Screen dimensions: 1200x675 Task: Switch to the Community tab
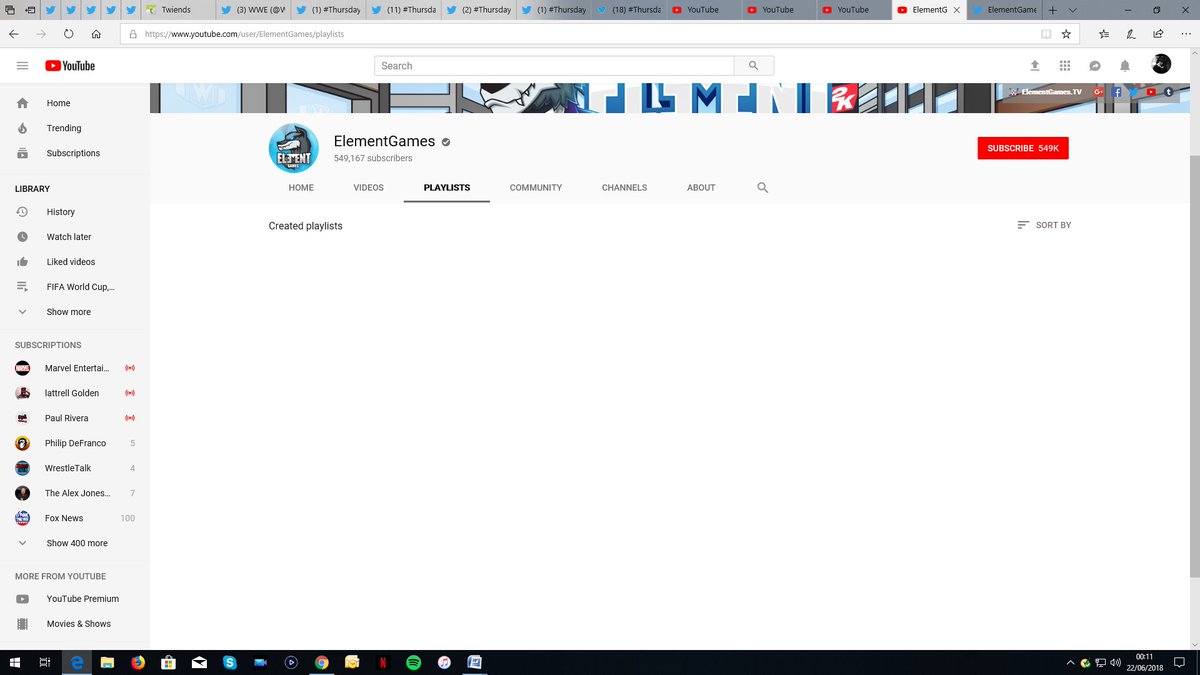(x=536, y=187)
